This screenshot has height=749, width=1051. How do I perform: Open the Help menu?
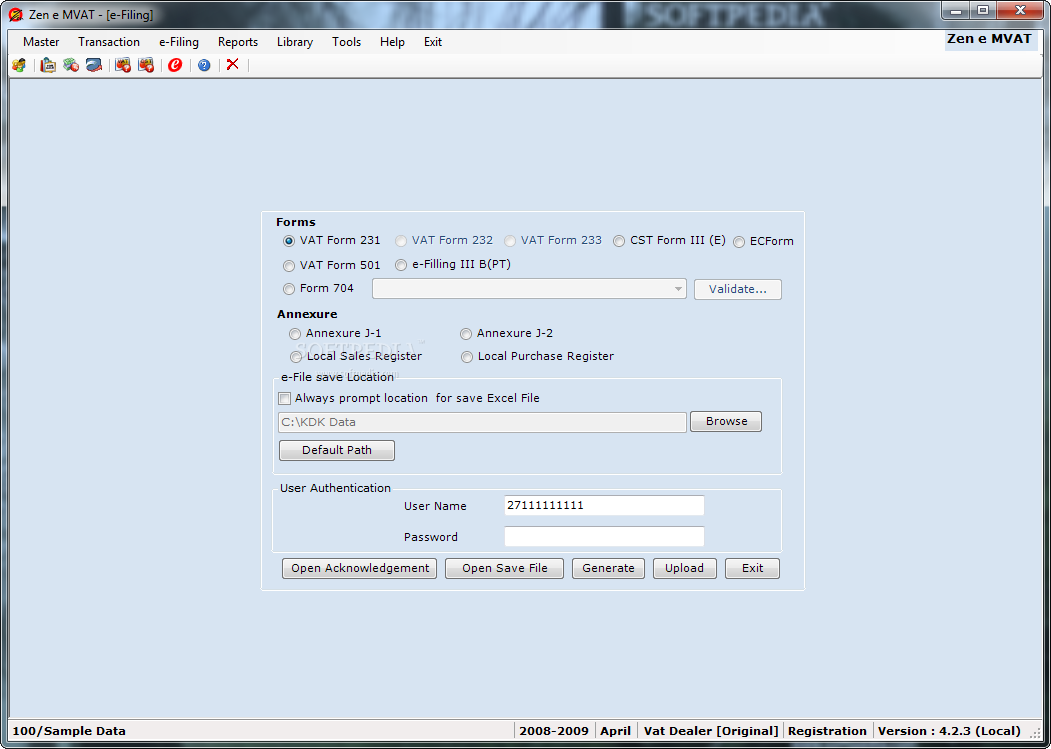pyautogui.click(x=392, y=42)
